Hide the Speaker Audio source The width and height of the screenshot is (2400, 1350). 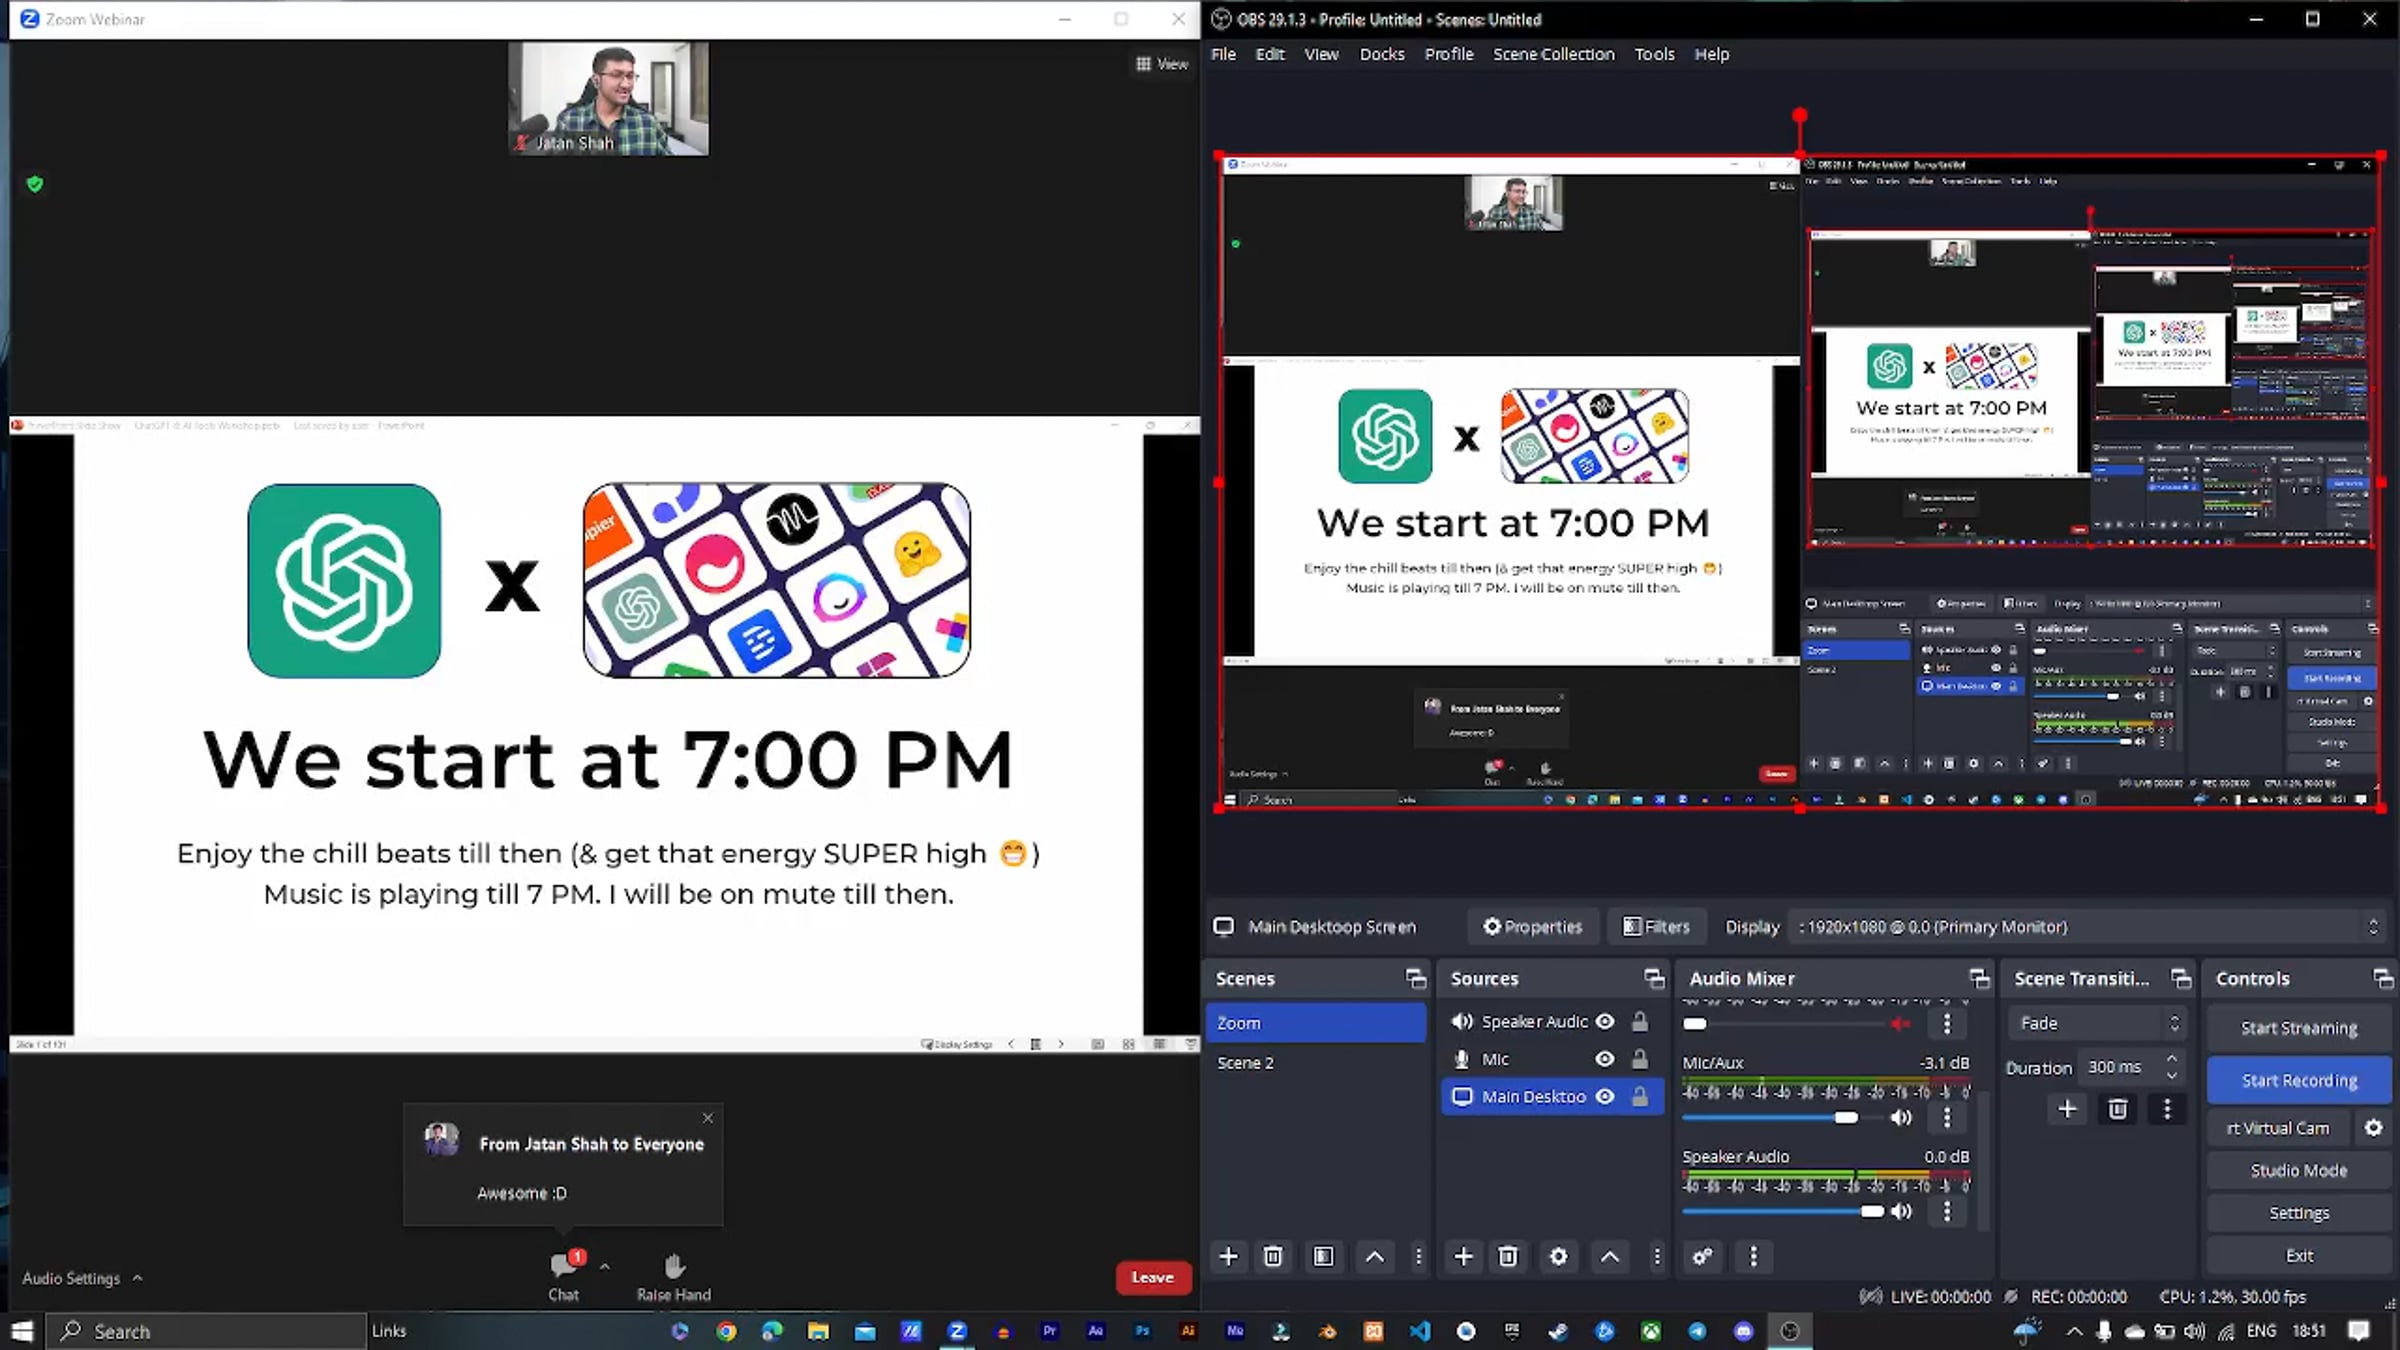pos(1605,1021)
